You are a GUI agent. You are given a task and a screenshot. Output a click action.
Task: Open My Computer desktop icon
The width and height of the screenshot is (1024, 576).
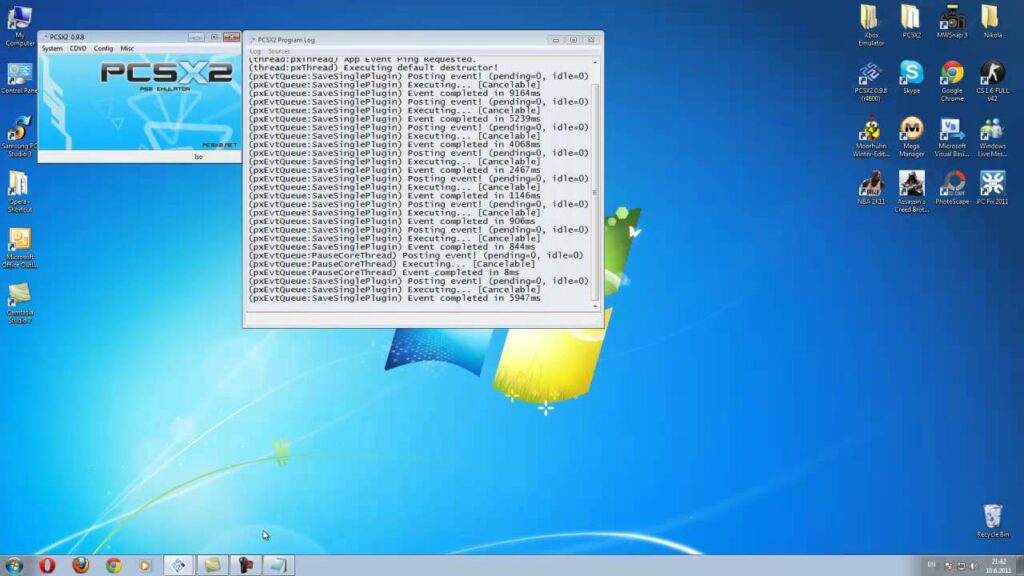[x=20, y=26]
